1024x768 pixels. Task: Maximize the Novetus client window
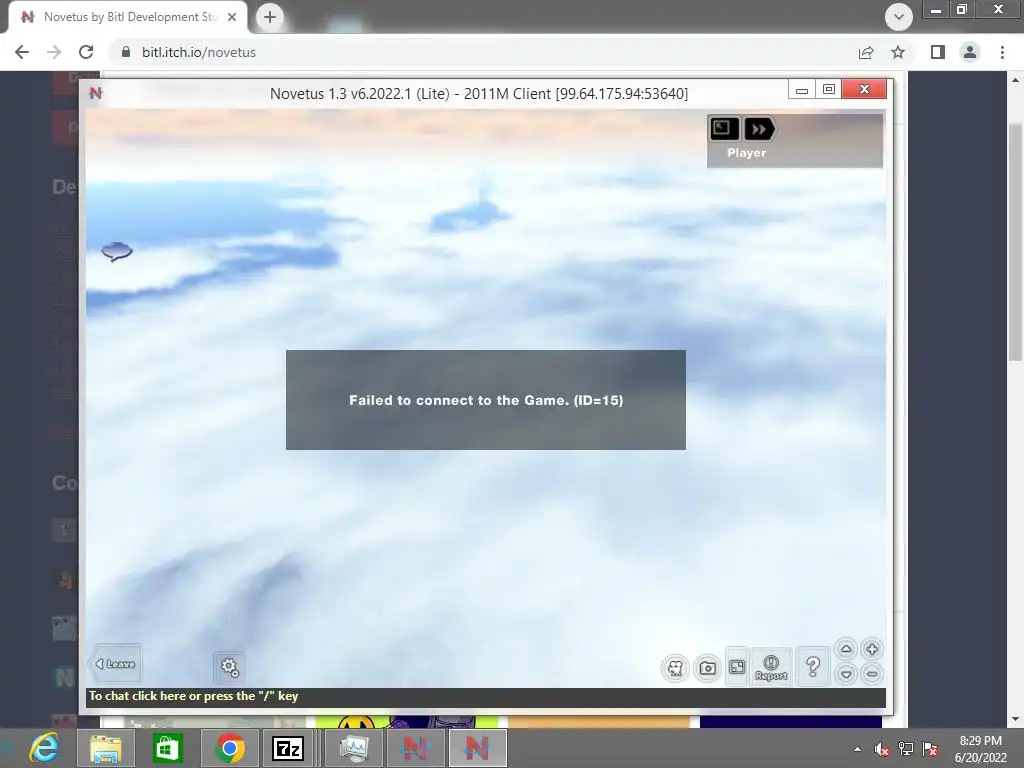pos(829,89)
